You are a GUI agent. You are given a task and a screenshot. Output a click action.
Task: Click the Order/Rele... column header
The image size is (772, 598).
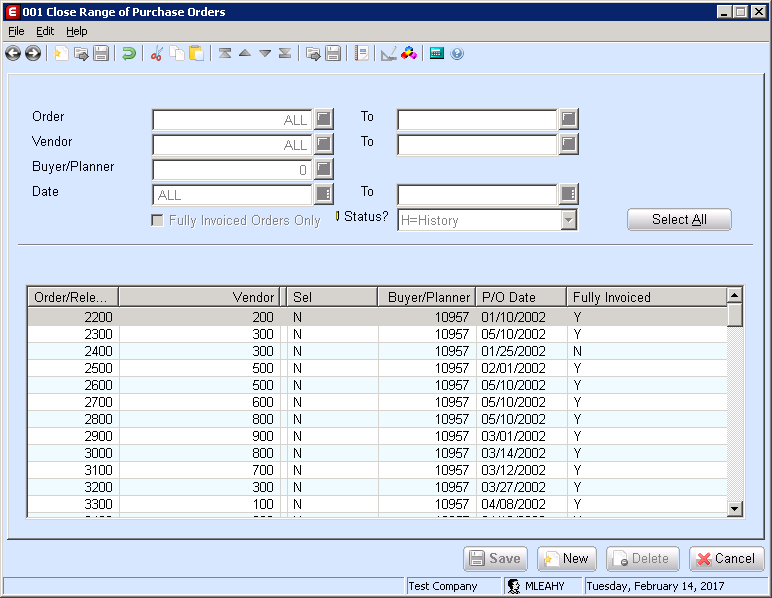point(73,297)
